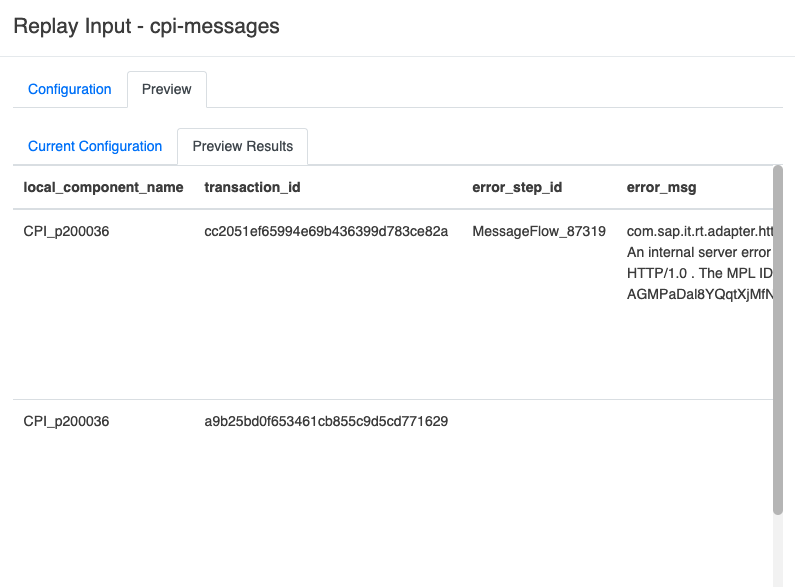Select second row's CPI_p200036 cell
795x587 pixels.
point(66,421)
